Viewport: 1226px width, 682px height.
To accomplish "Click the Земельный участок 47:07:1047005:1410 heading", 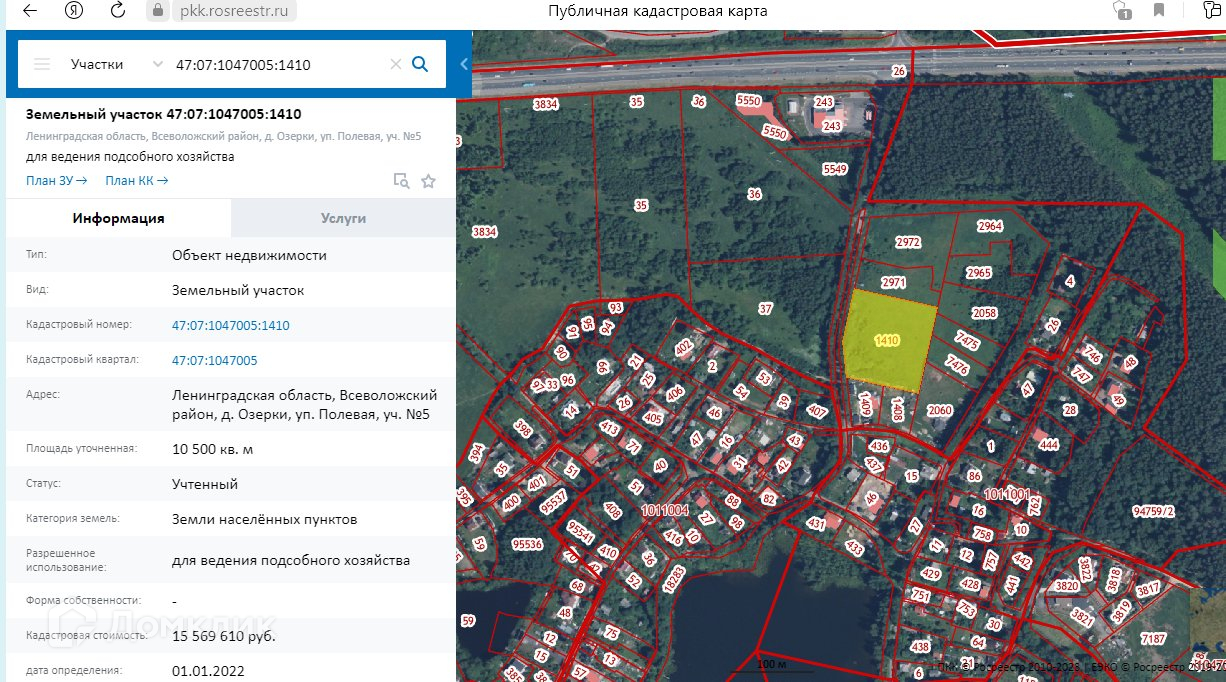I will click(164, 114).
